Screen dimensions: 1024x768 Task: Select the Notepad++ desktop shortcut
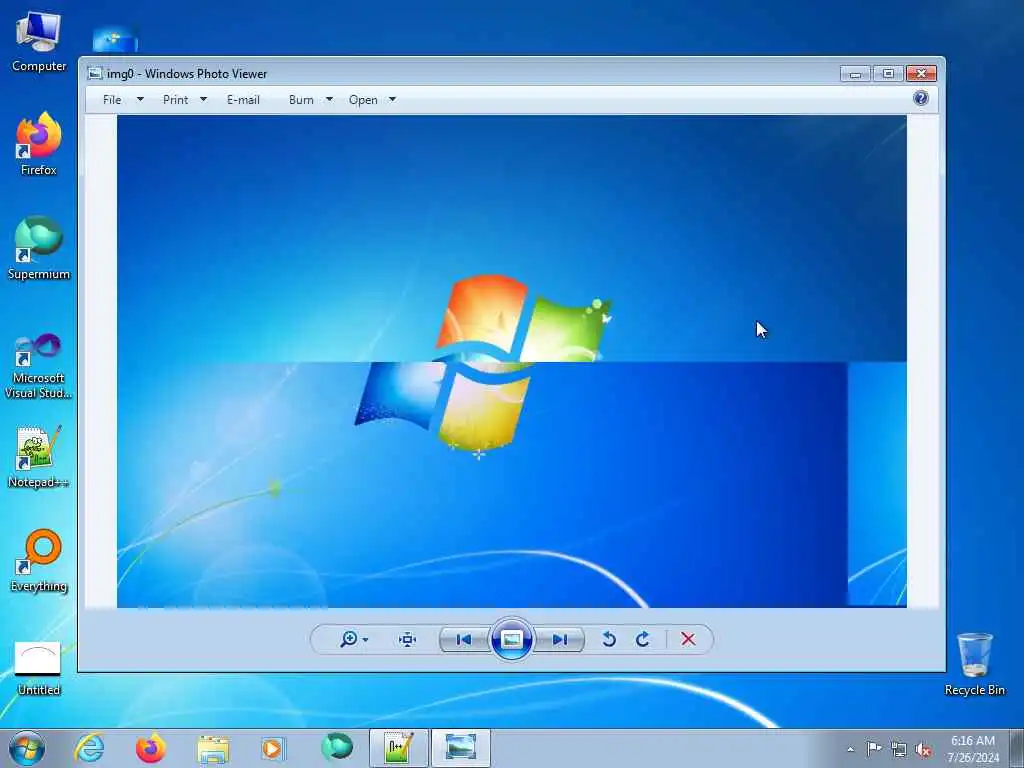pyautogui.click(x=39, y=456)
